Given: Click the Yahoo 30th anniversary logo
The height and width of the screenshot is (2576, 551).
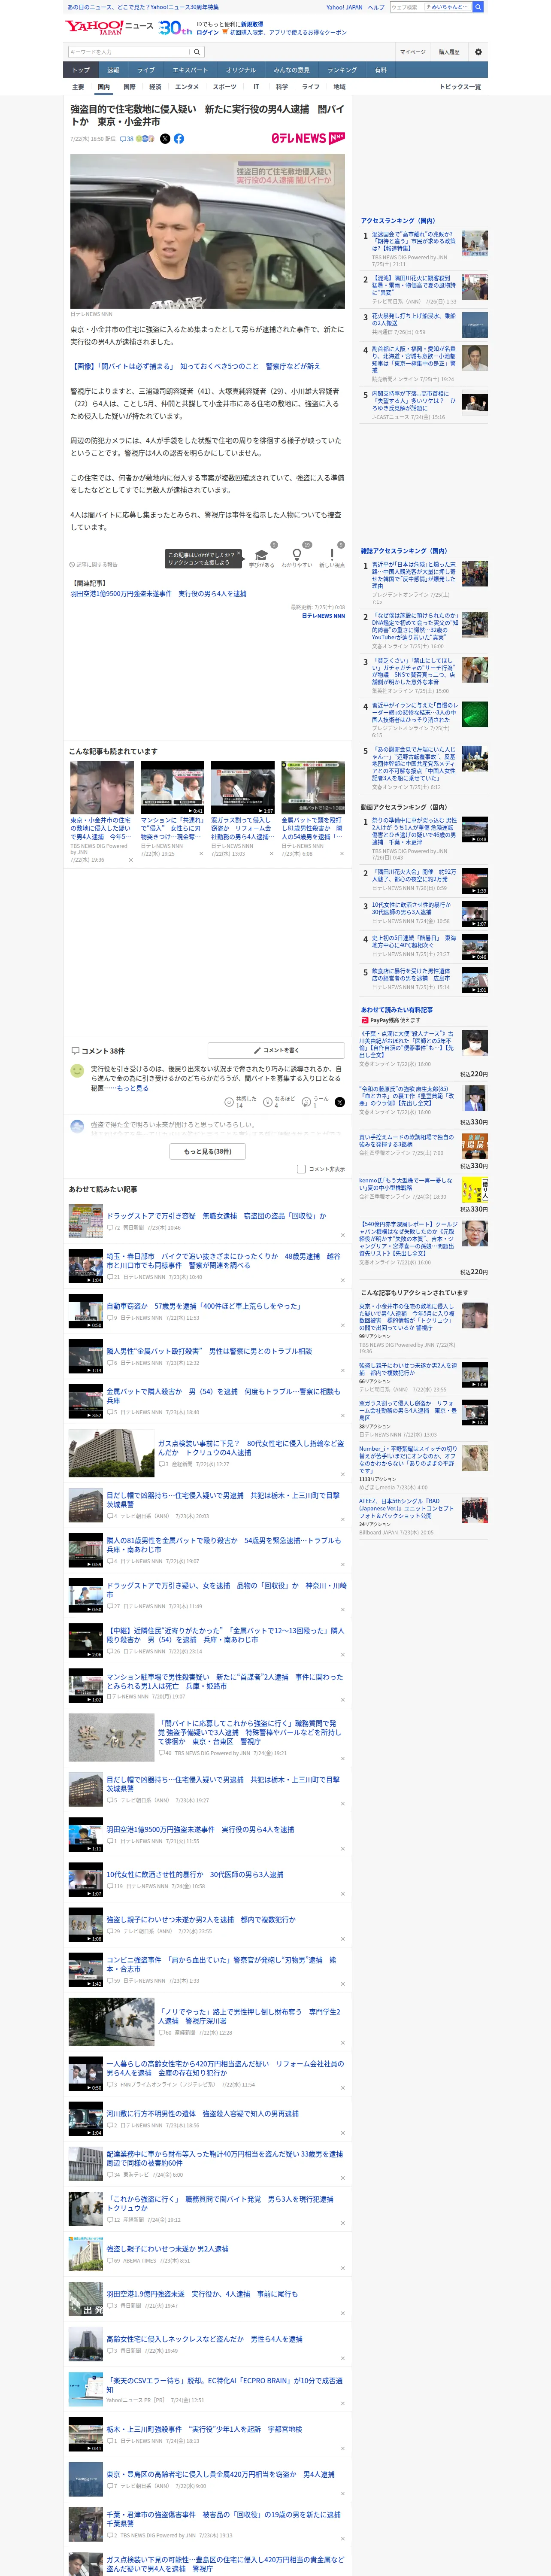Looking at the screenshot, I should [x=175, y=28].
